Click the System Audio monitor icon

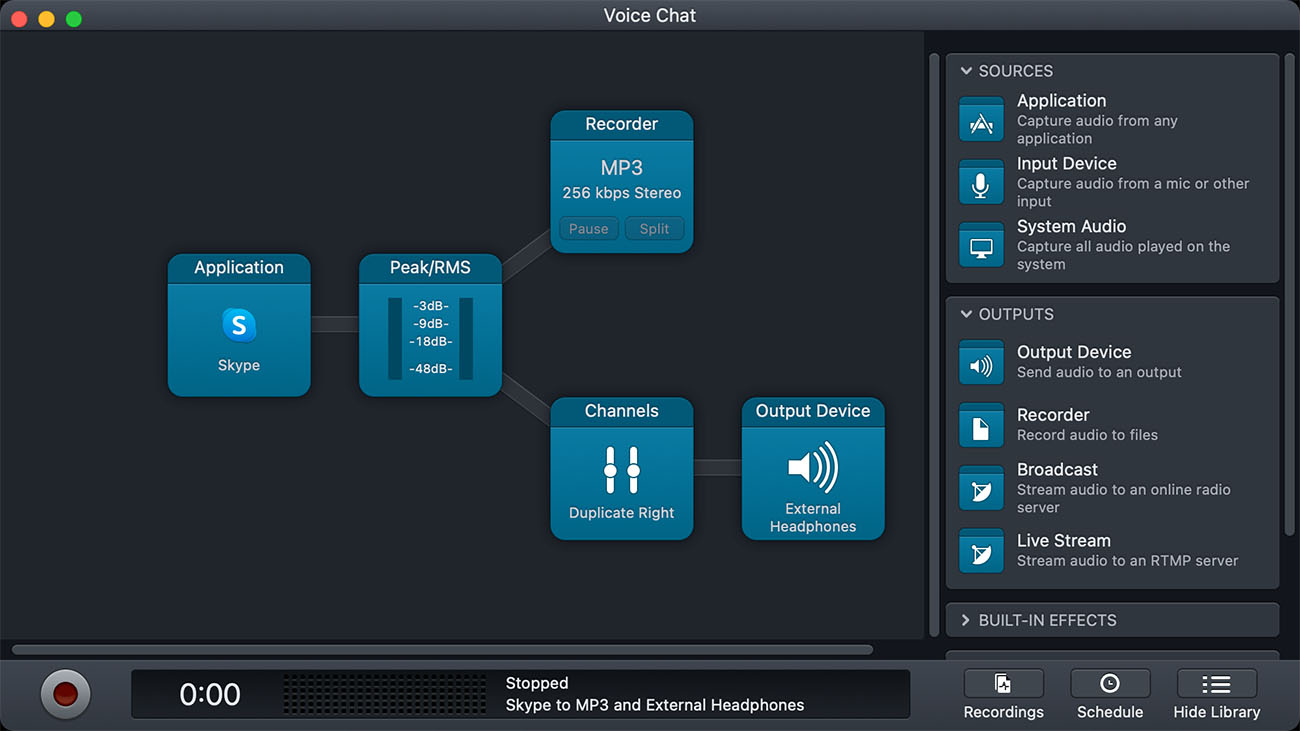point(981,246)
